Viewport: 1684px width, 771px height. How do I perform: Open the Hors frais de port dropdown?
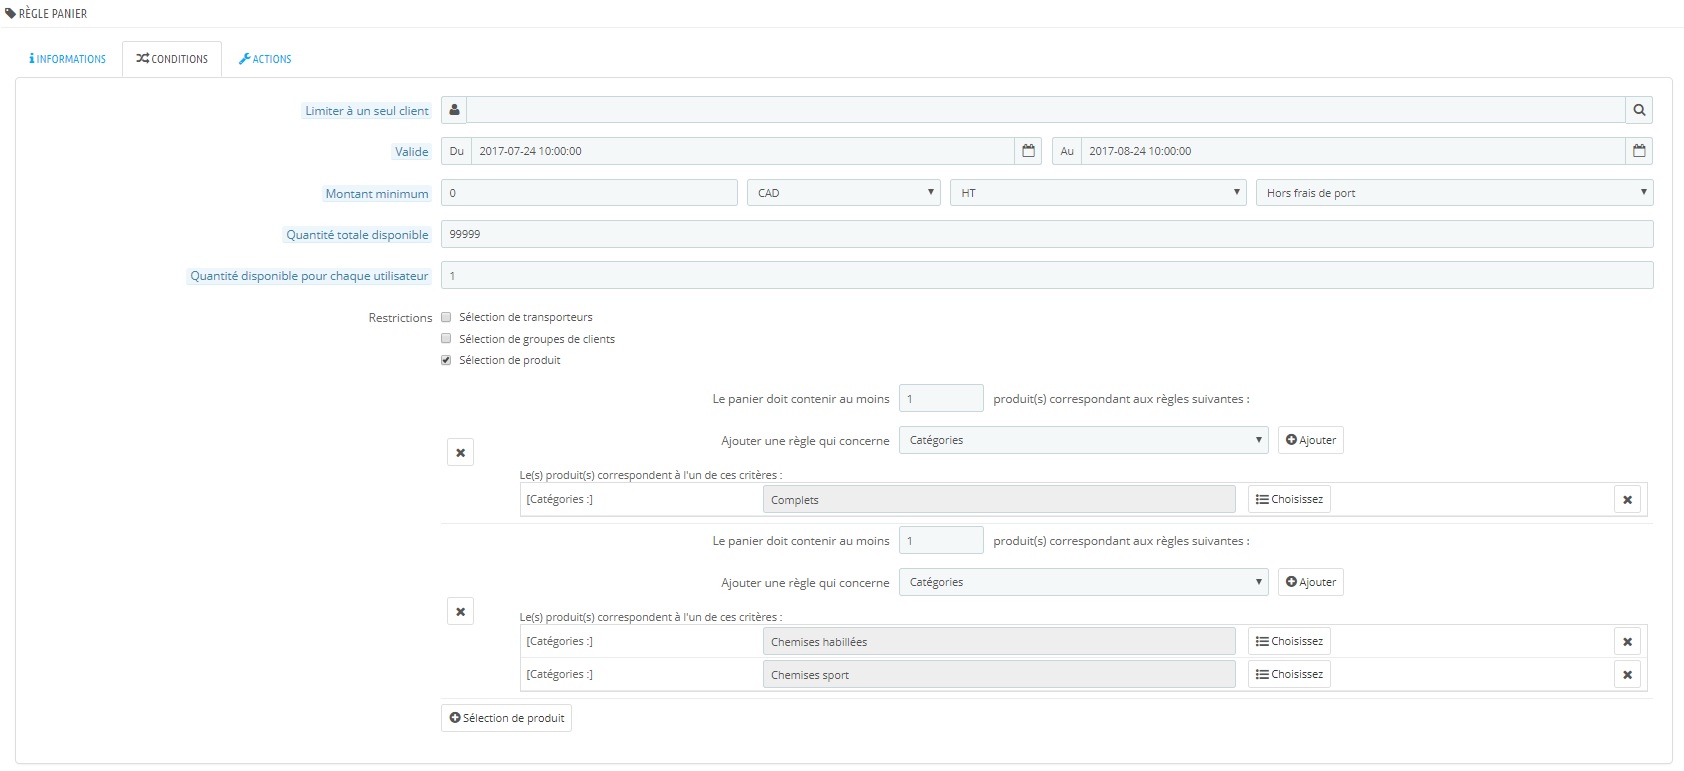pos(1454,193)
